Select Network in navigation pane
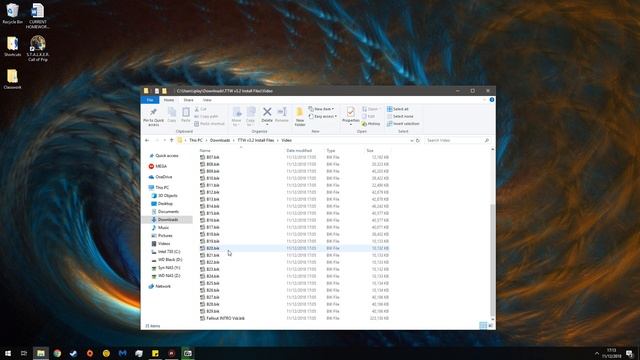Viewport: 640px width, 360px height. click(160, 286)
